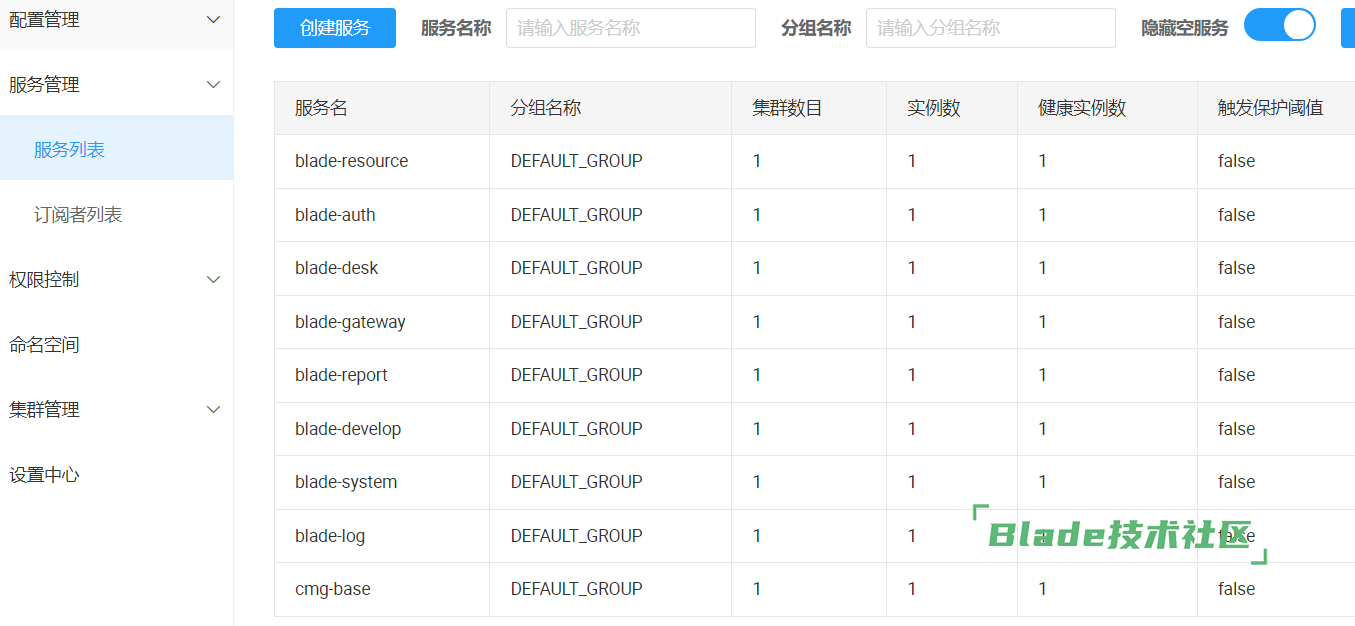The width and height of the screenshot is (1355, 626).
Task: Focus the 服务名称 input field
Action: click(x=631, y=28)
